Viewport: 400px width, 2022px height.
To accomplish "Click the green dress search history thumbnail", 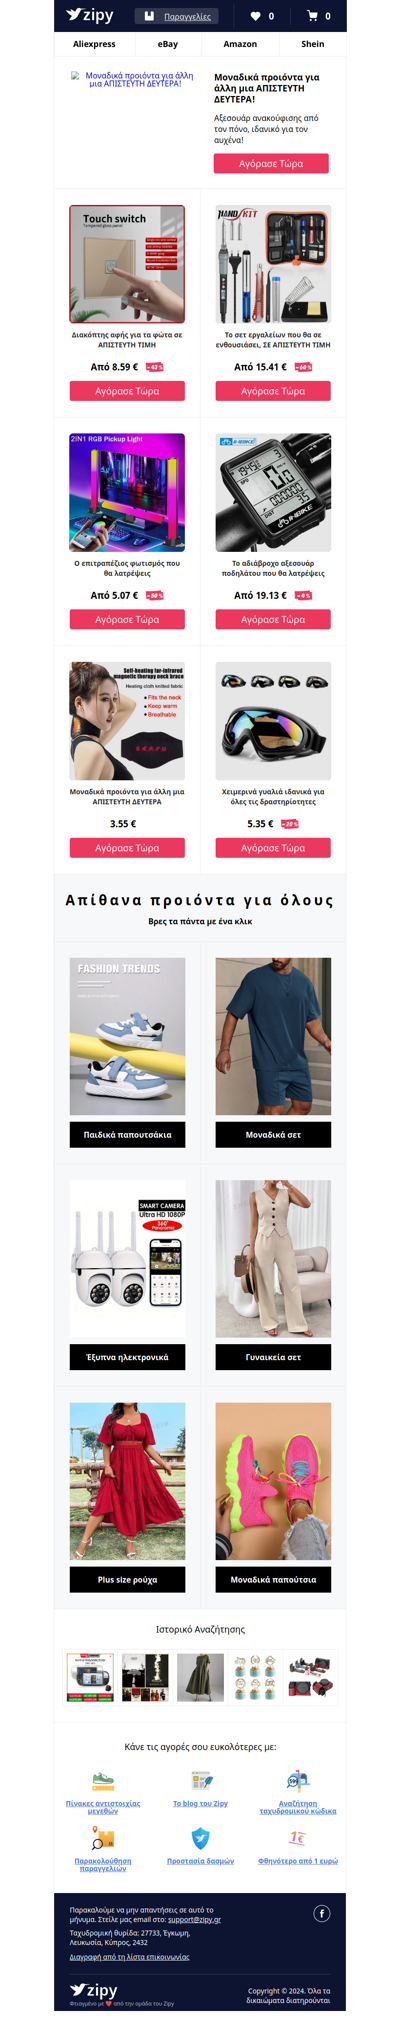I will (x=200, y=1677).
